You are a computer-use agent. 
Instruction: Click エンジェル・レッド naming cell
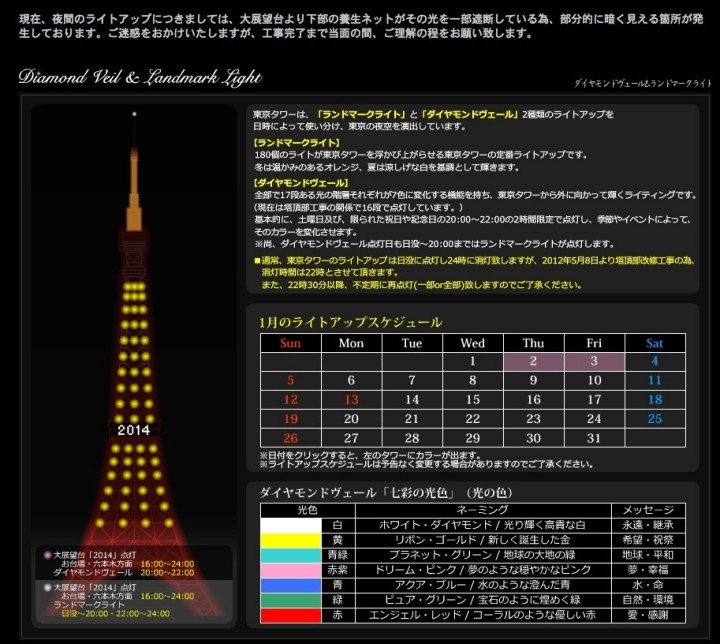pos(483,616)
